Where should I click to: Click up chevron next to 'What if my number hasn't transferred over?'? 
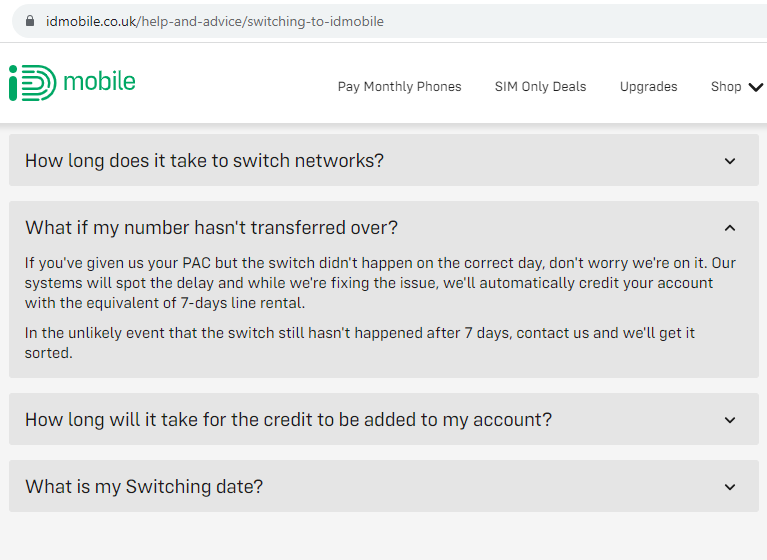pos(730,228)
